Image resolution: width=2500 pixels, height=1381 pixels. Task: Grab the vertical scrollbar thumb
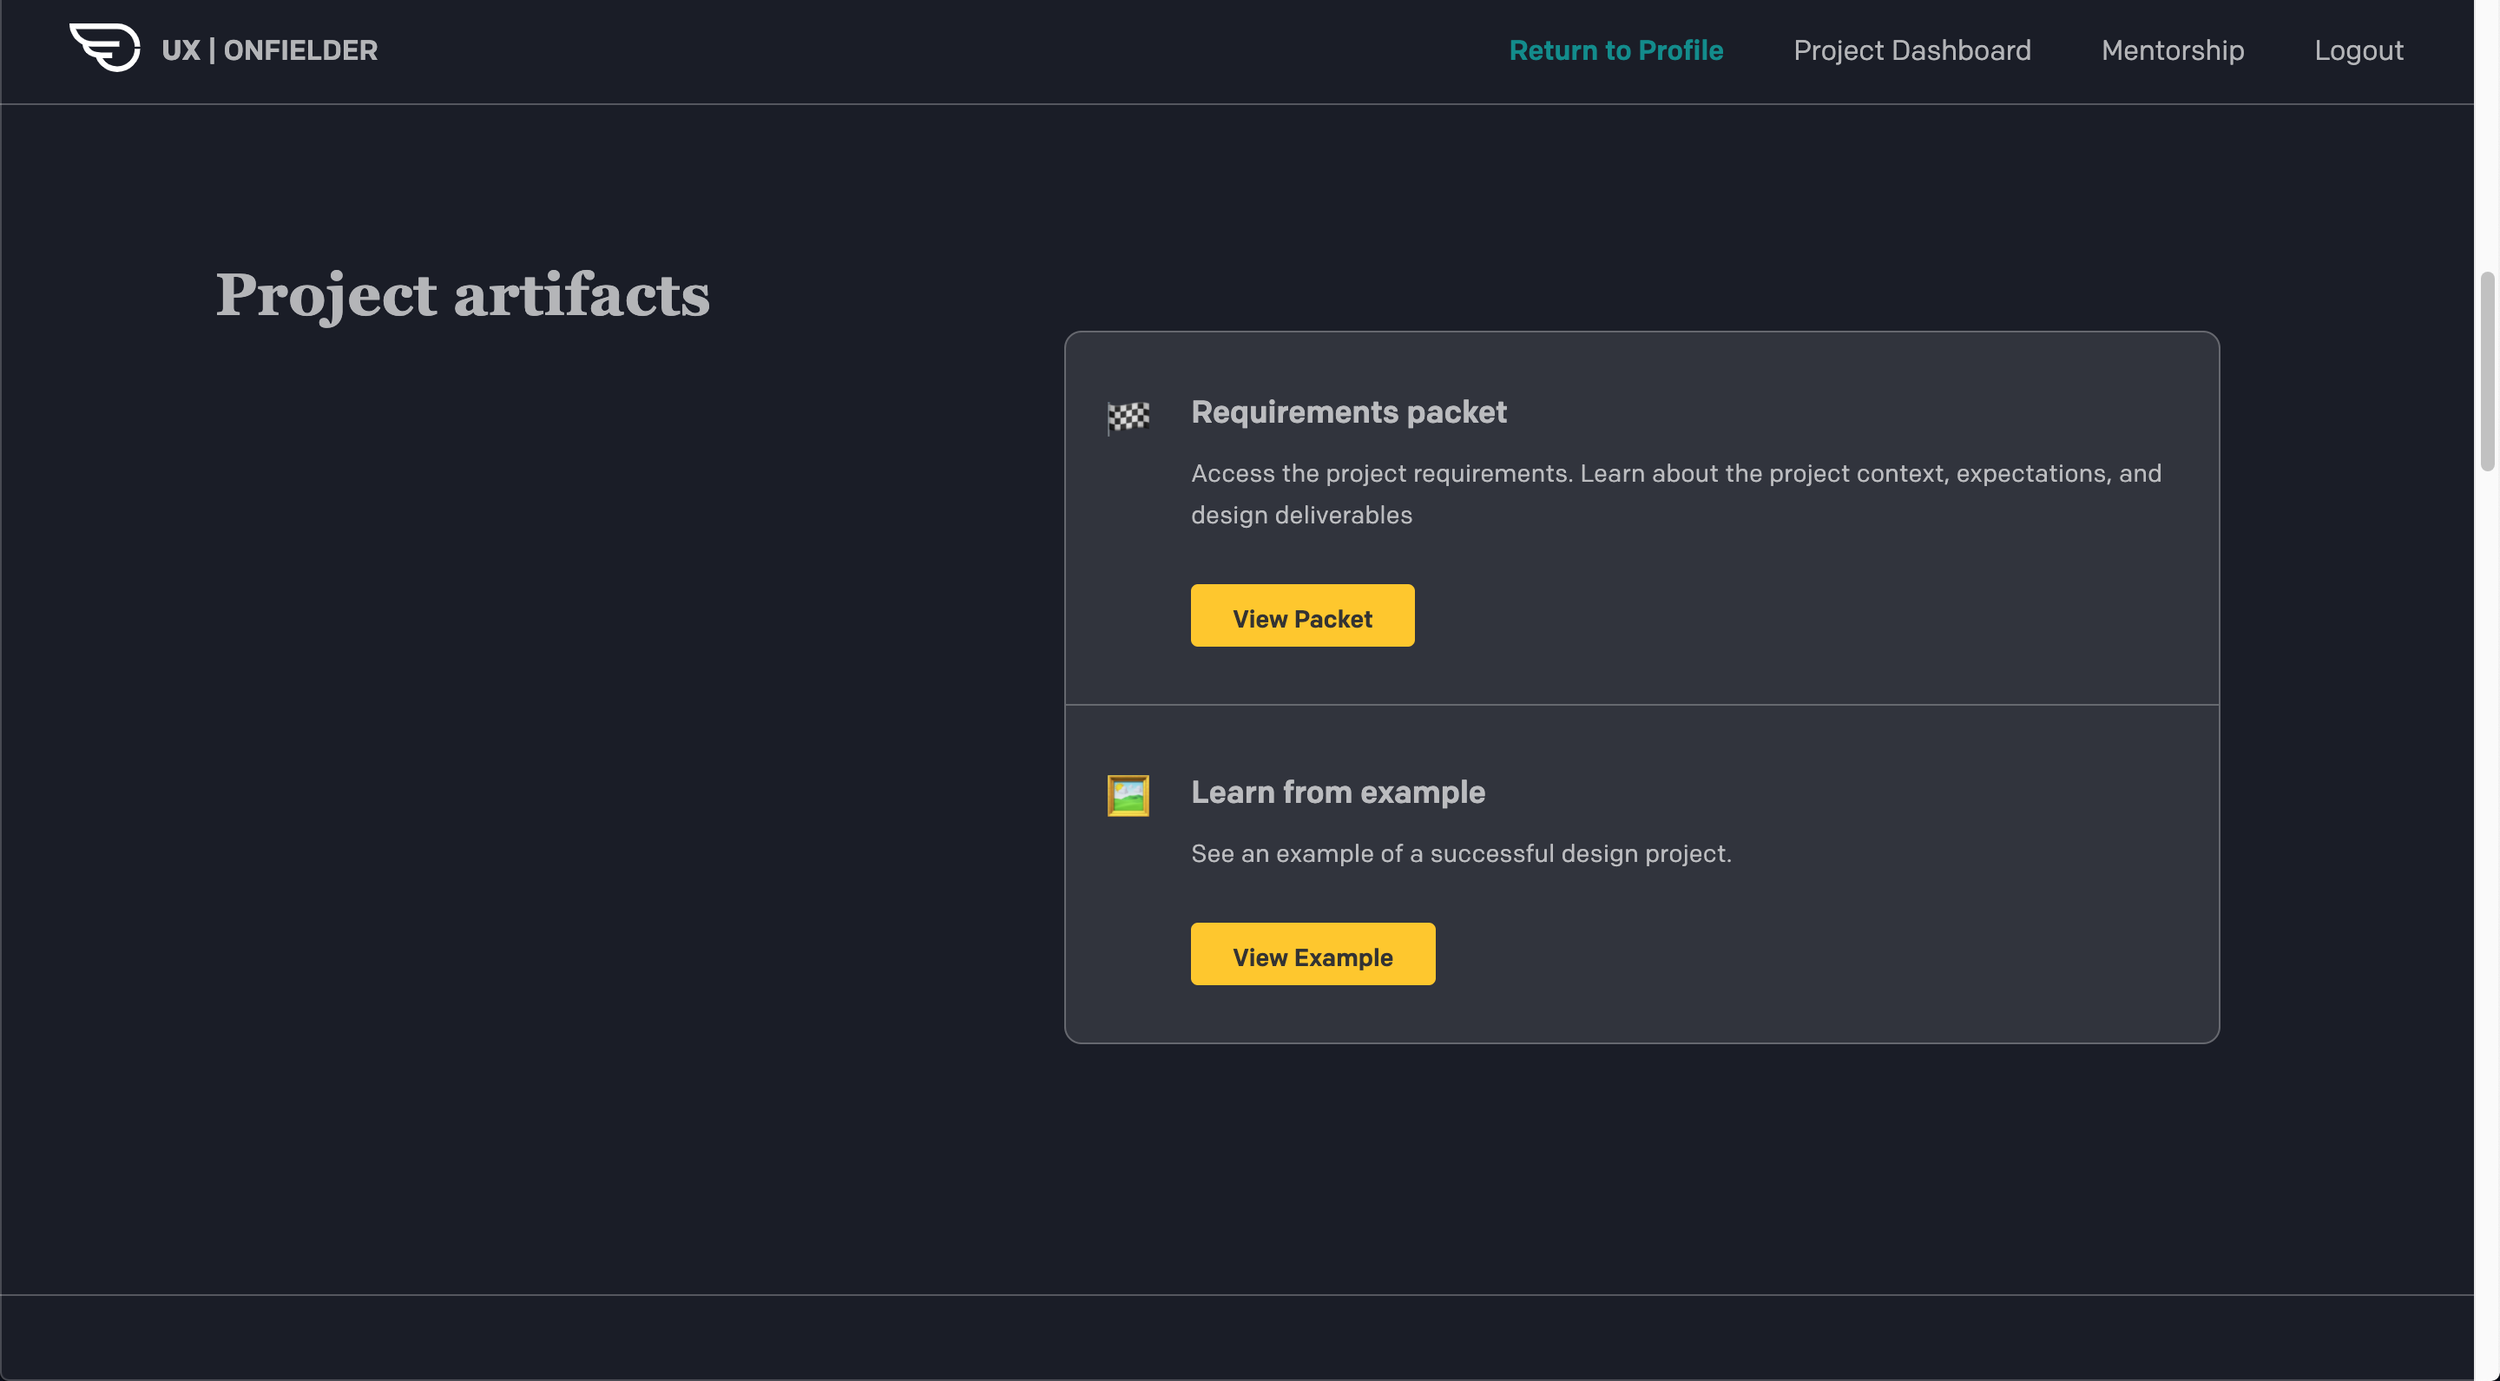[x=2486, y=370]
